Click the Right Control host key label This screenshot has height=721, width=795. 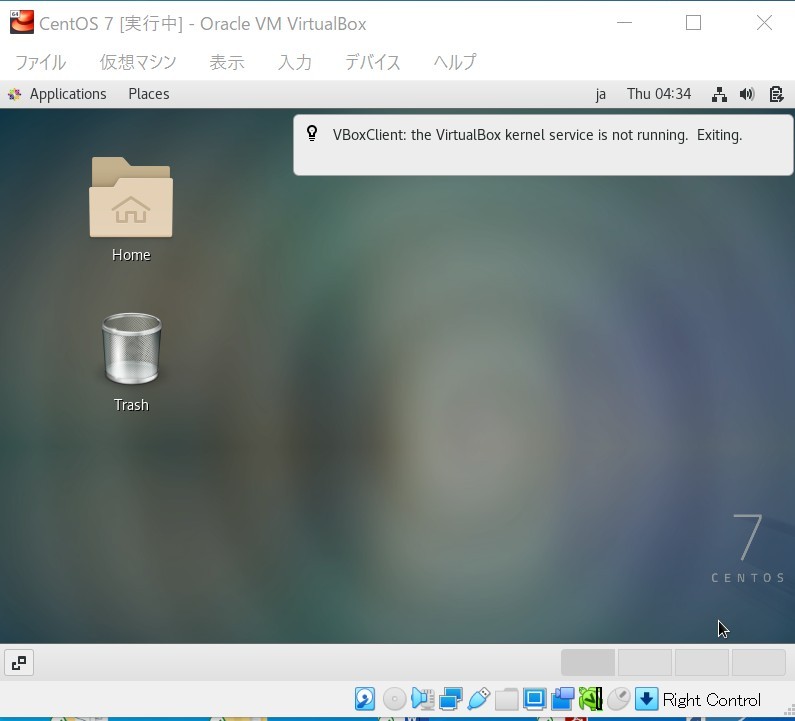point(711,700)
